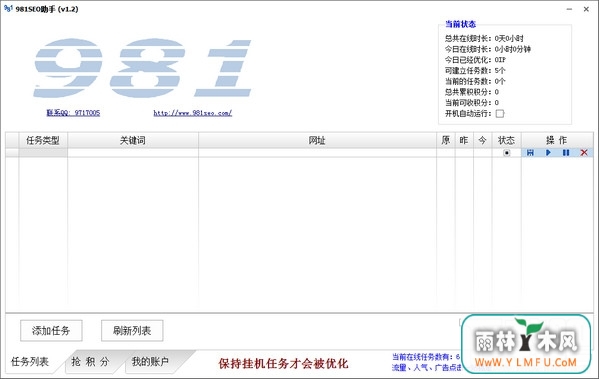This screenshot has width=599, height=379.
Task: Enable the 开机自动运行 checkbox
Action: click(x=500, y=113)
